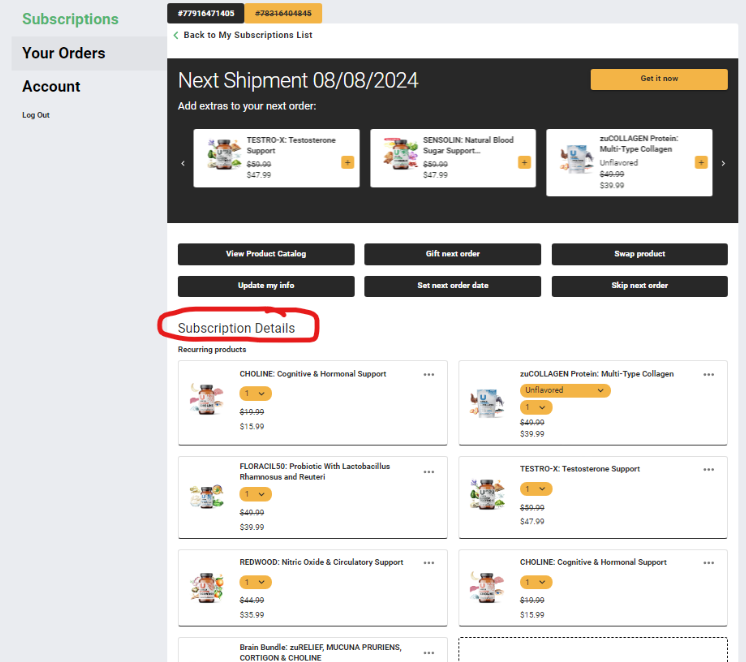746x662 pixels.
Task: Open three-dot menu on FLORACIL50 card
Action: point(429,472)
